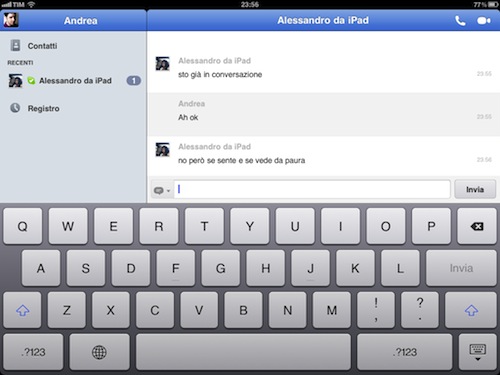Open the Contatti address book icon
The image size is (500, 375).
15,45
